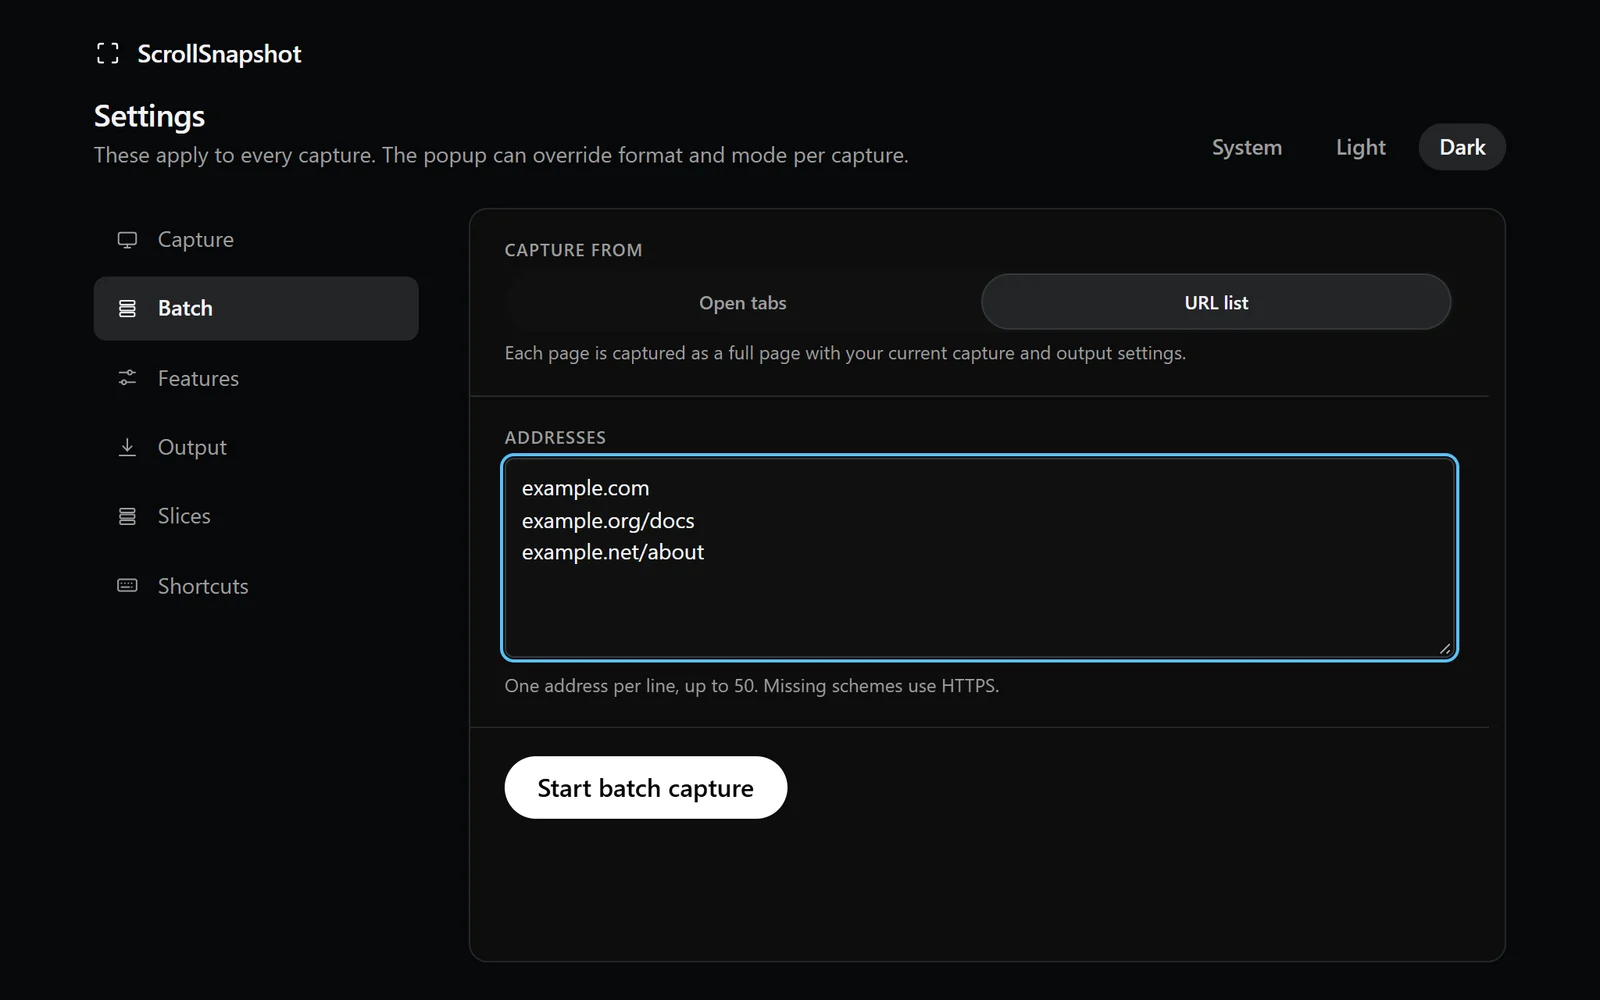Click the Output download icon
The height and width of the screenshot is (1000, 1600).
[x=127, y=447]
